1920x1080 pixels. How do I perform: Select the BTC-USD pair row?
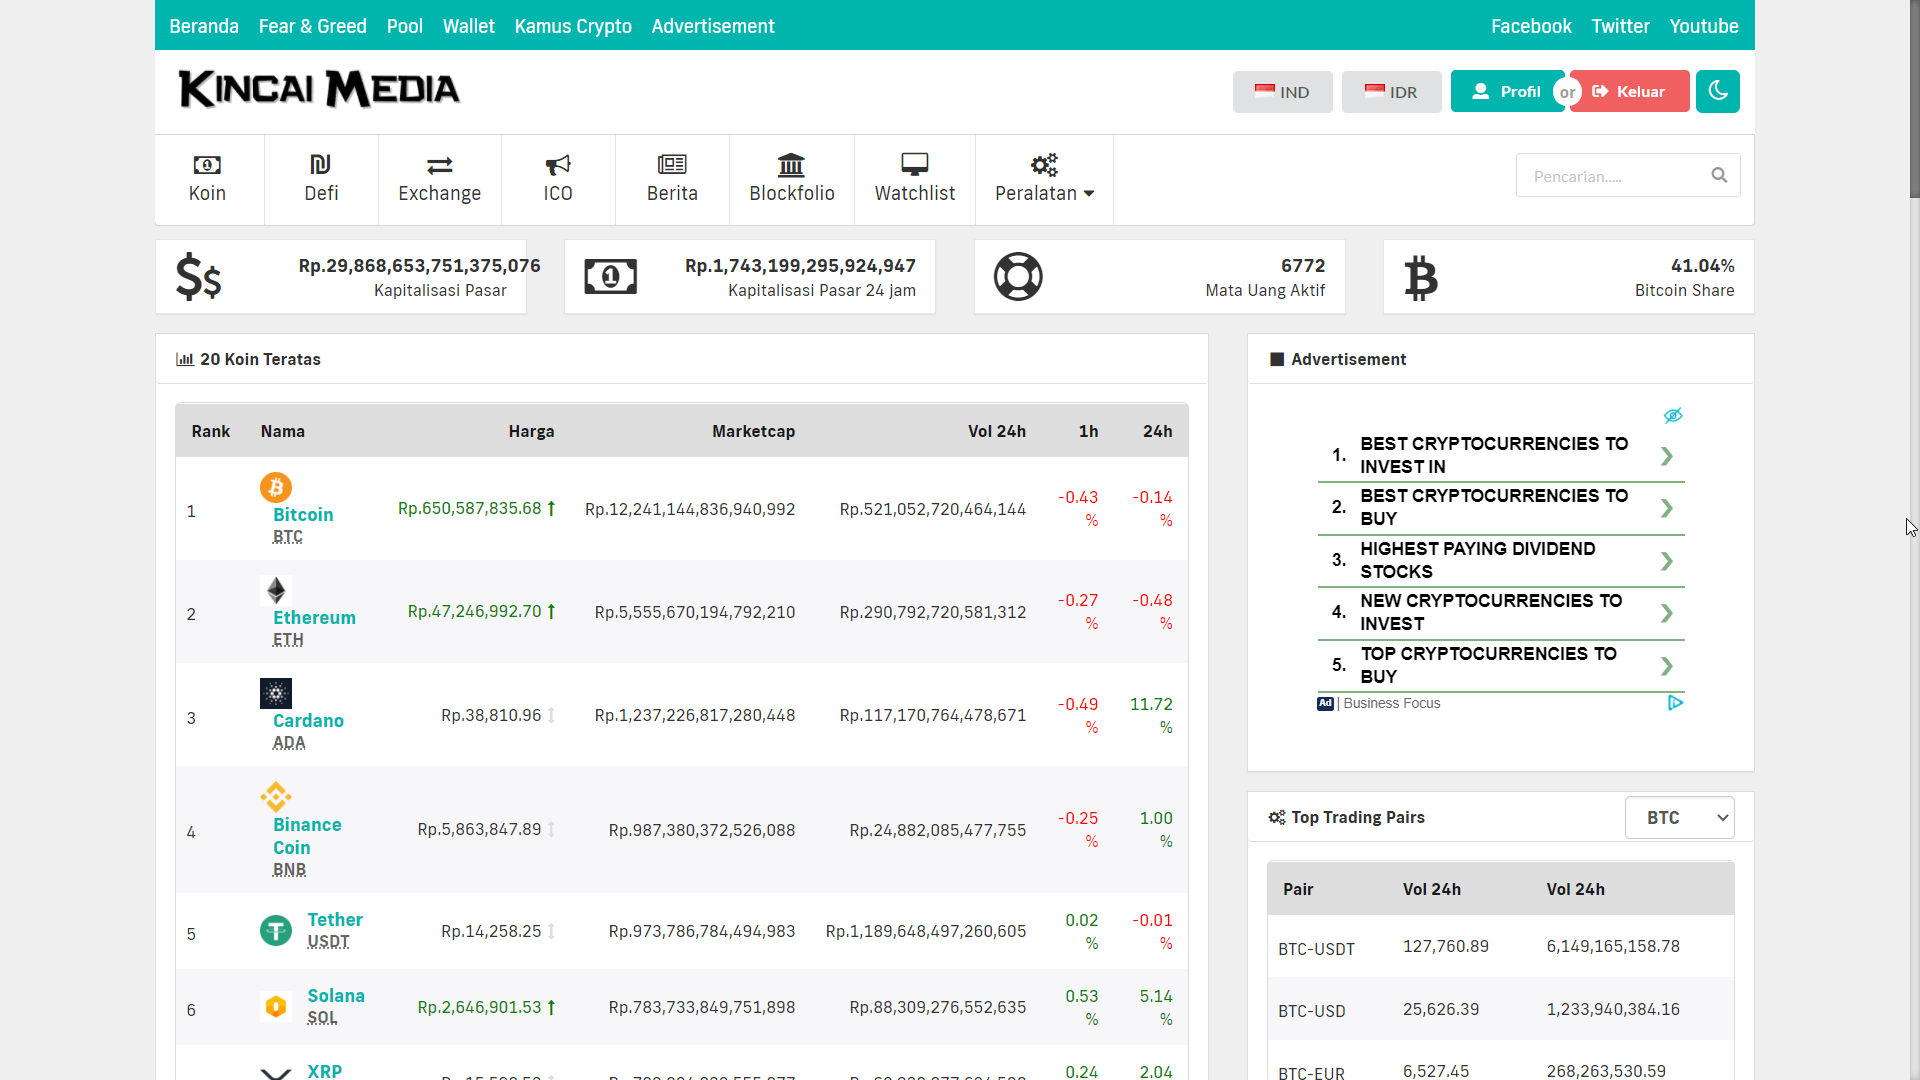click(x=1500, y=1009)
